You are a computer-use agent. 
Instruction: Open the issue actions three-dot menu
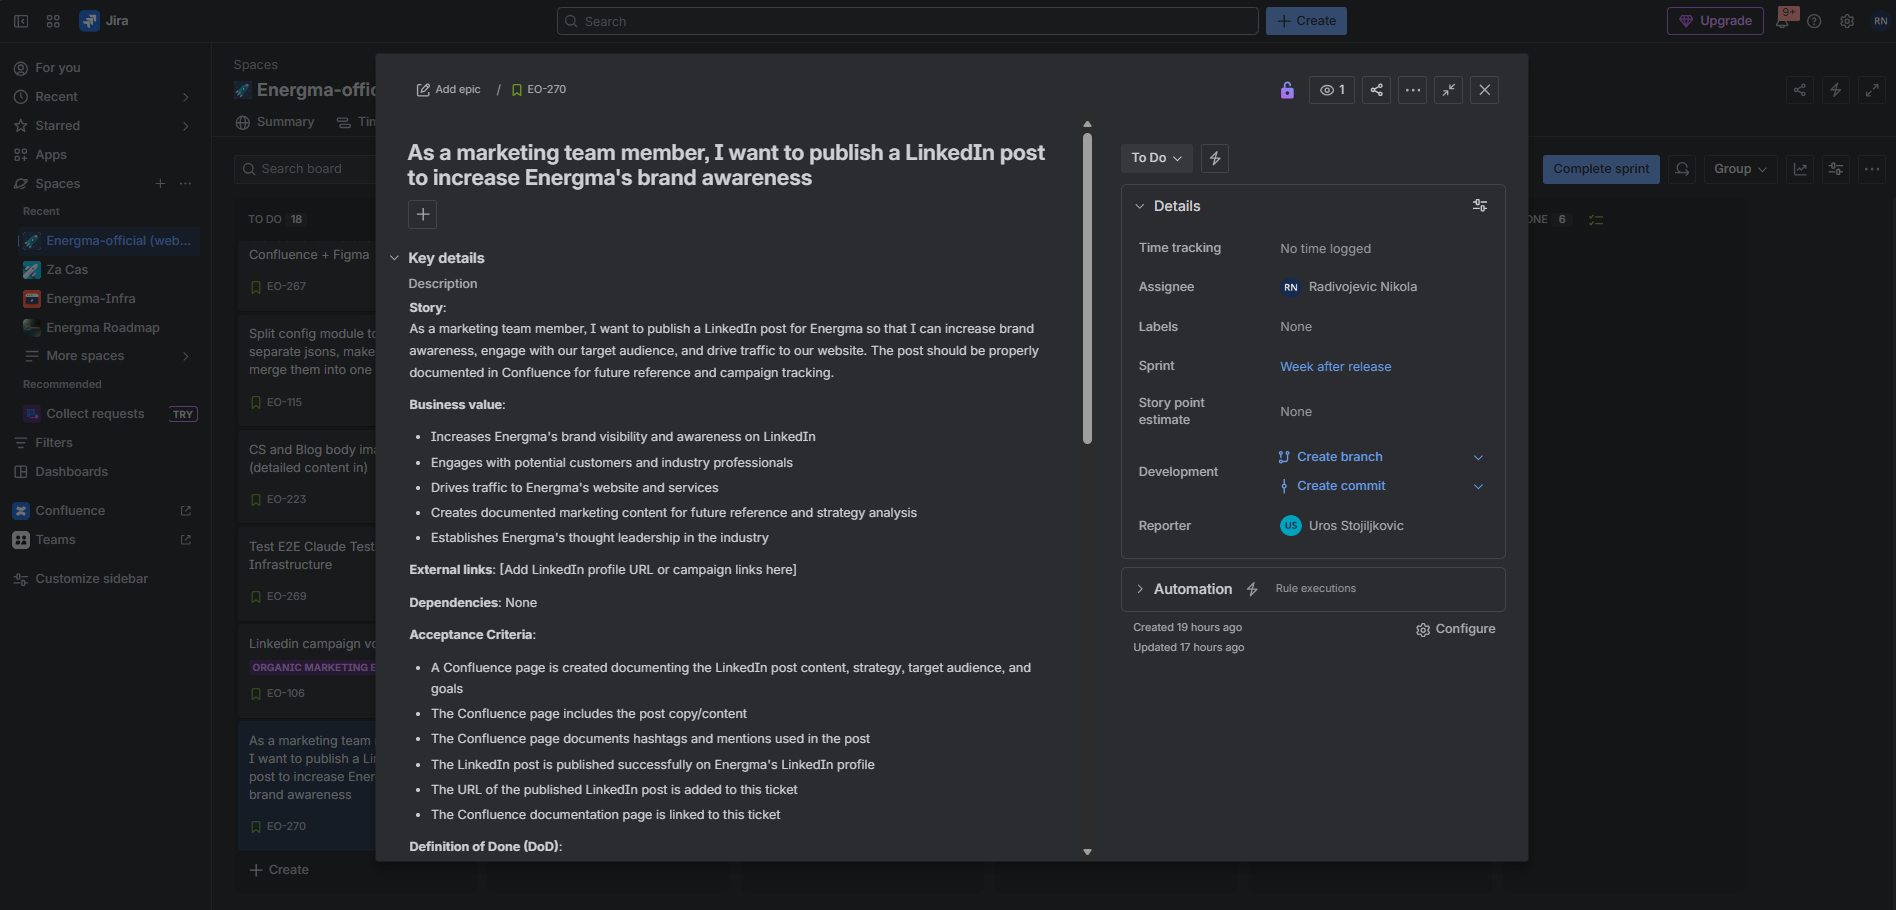1412,90
